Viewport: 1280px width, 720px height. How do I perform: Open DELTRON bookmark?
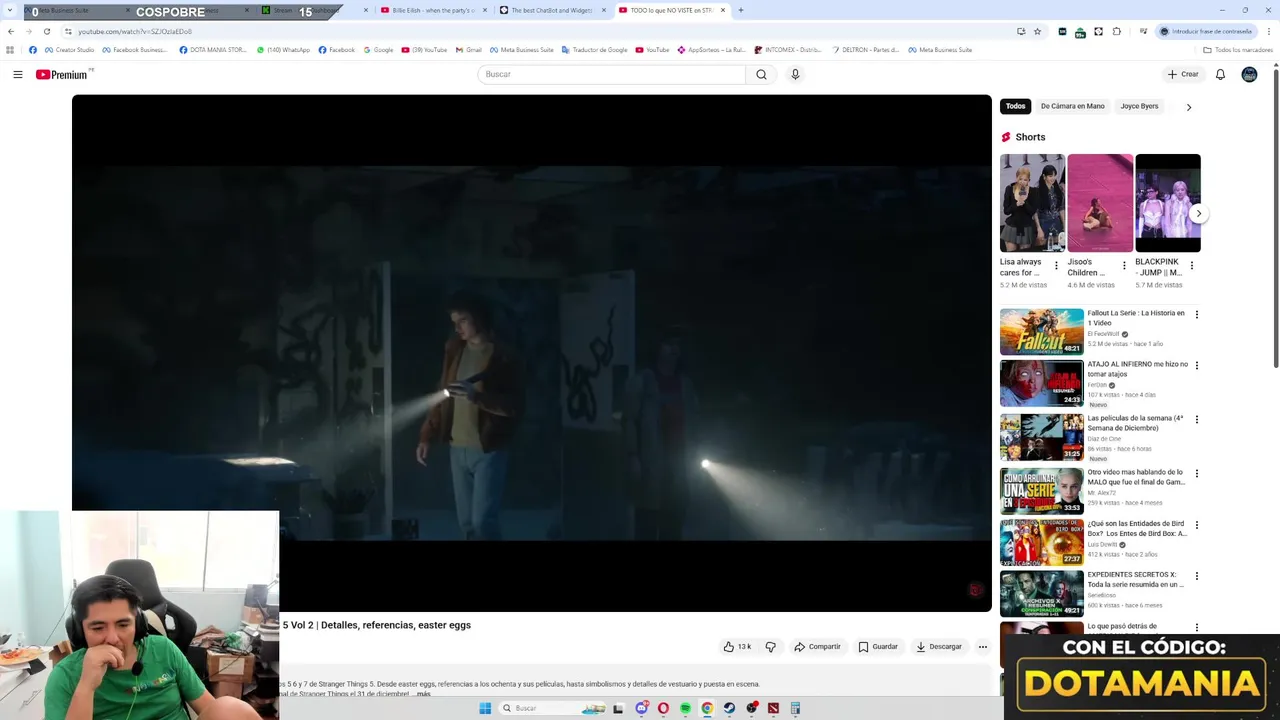click(x=865, y=49)
